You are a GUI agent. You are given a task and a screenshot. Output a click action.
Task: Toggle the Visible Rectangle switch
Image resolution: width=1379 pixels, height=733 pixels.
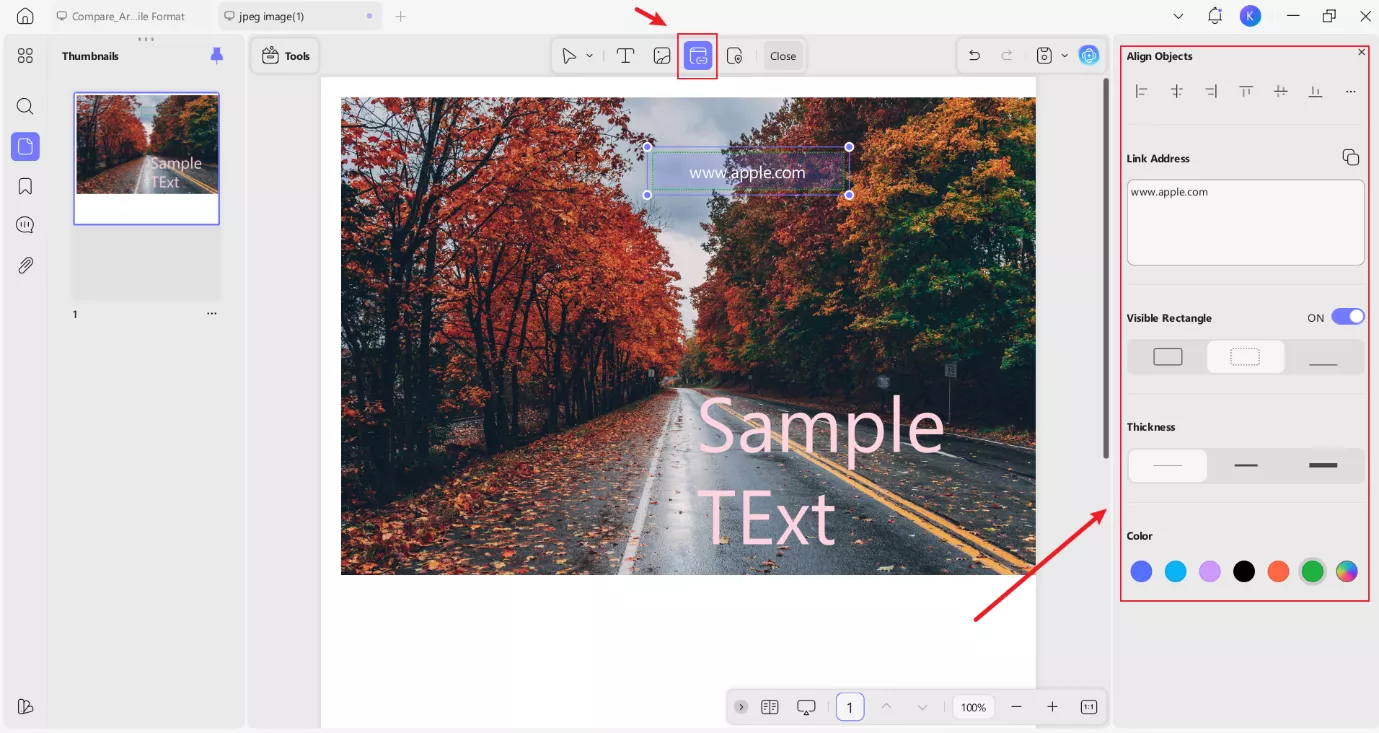(1347, 317)
